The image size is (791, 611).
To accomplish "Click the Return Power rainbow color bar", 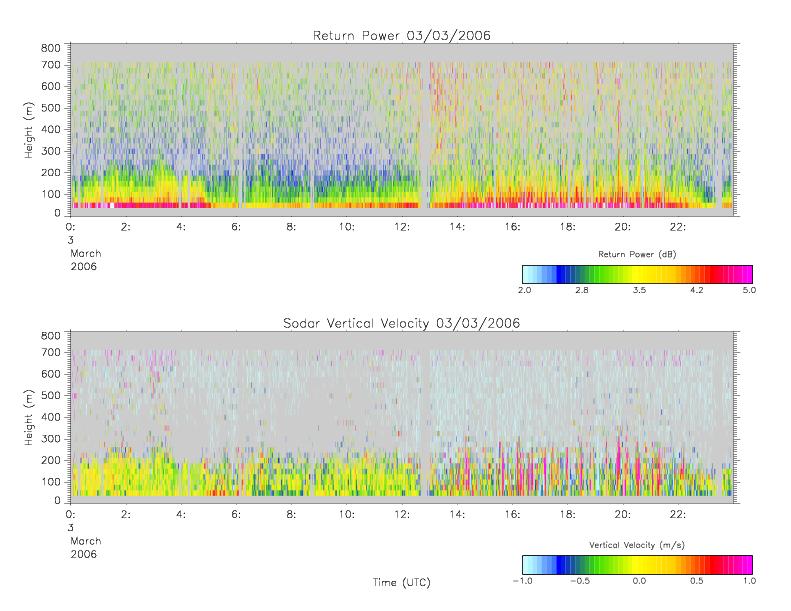I will pyautogui.click(x=637, y=274).
